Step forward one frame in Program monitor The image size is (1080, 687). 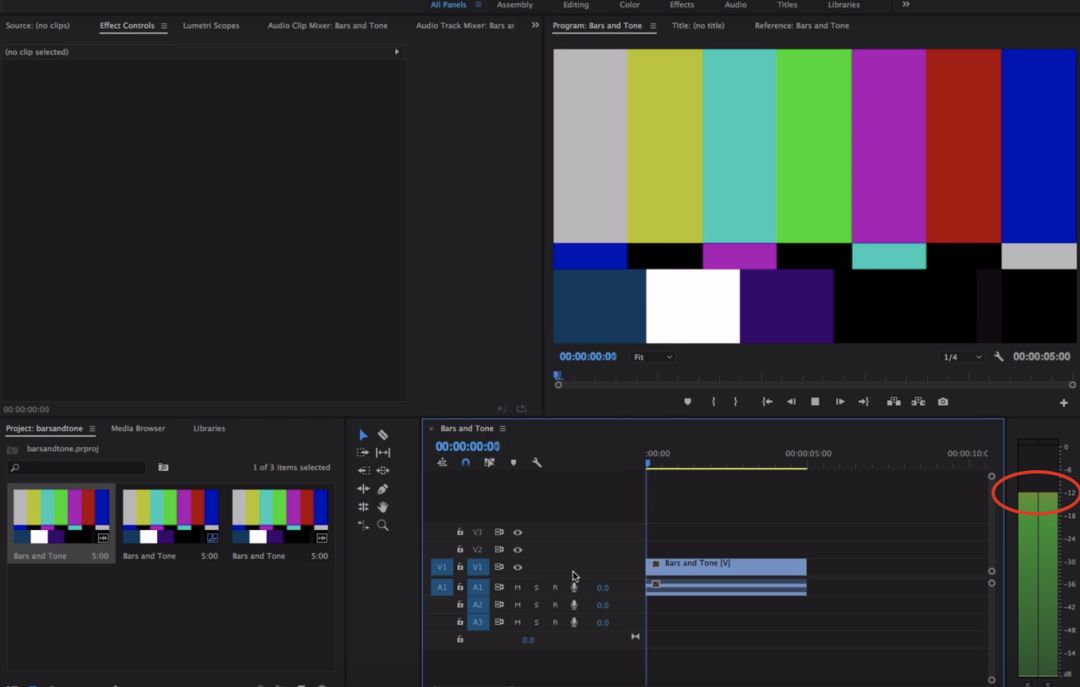[x=840, y=402]
